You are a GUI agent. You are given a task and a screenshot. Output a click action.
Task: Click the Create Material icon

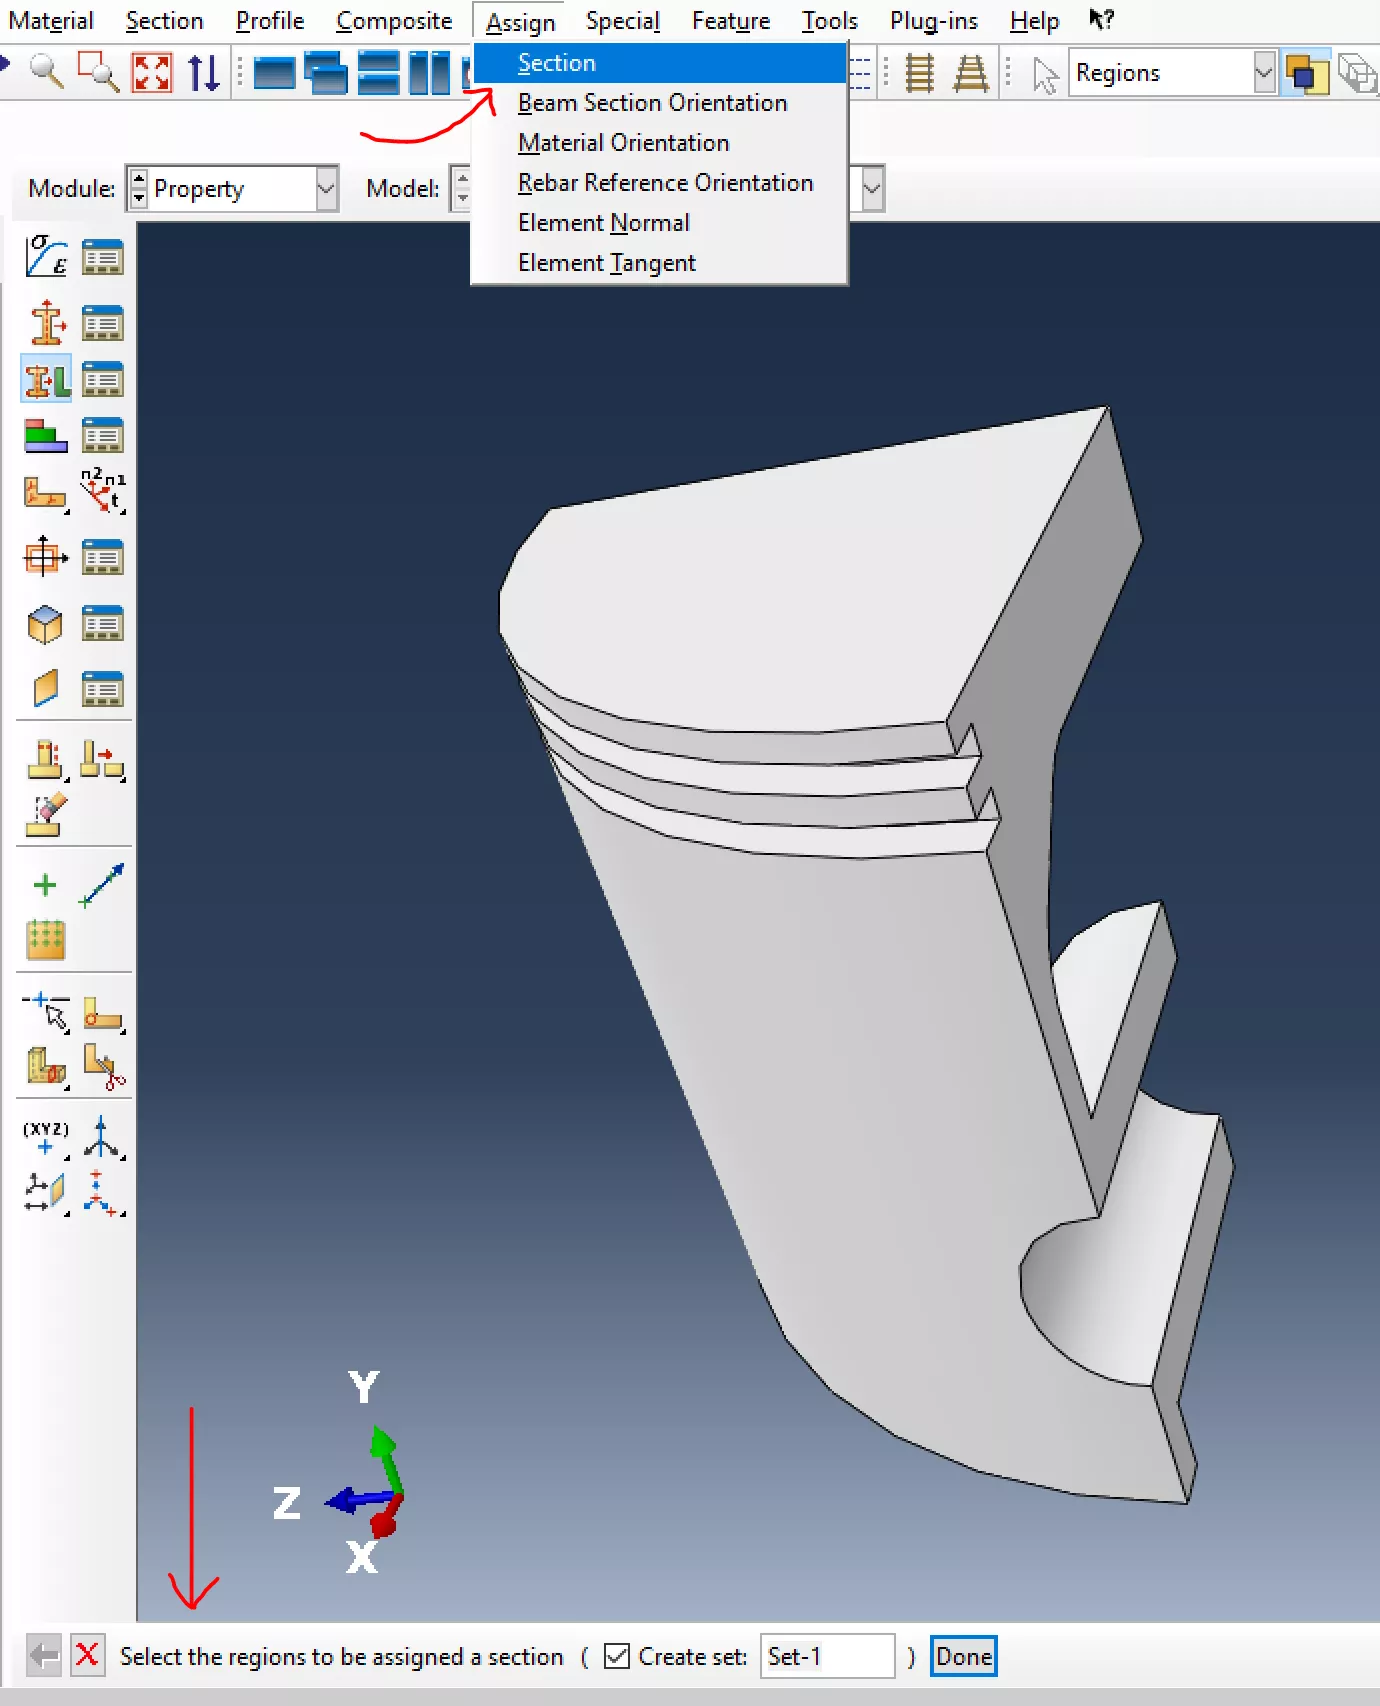(x=46, y=256)
